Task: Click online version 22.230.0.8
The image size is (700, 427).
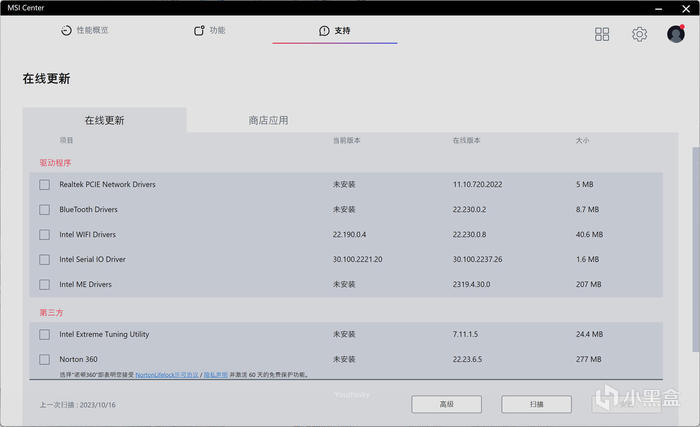Action: (469, 234)
